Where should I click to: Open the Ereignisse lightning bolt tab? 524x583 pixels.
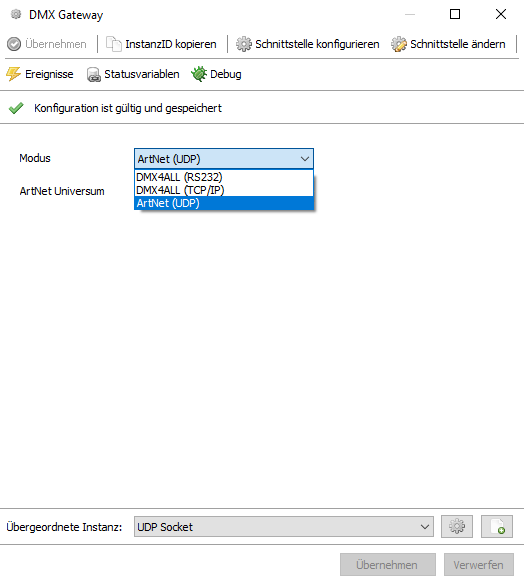40,74
